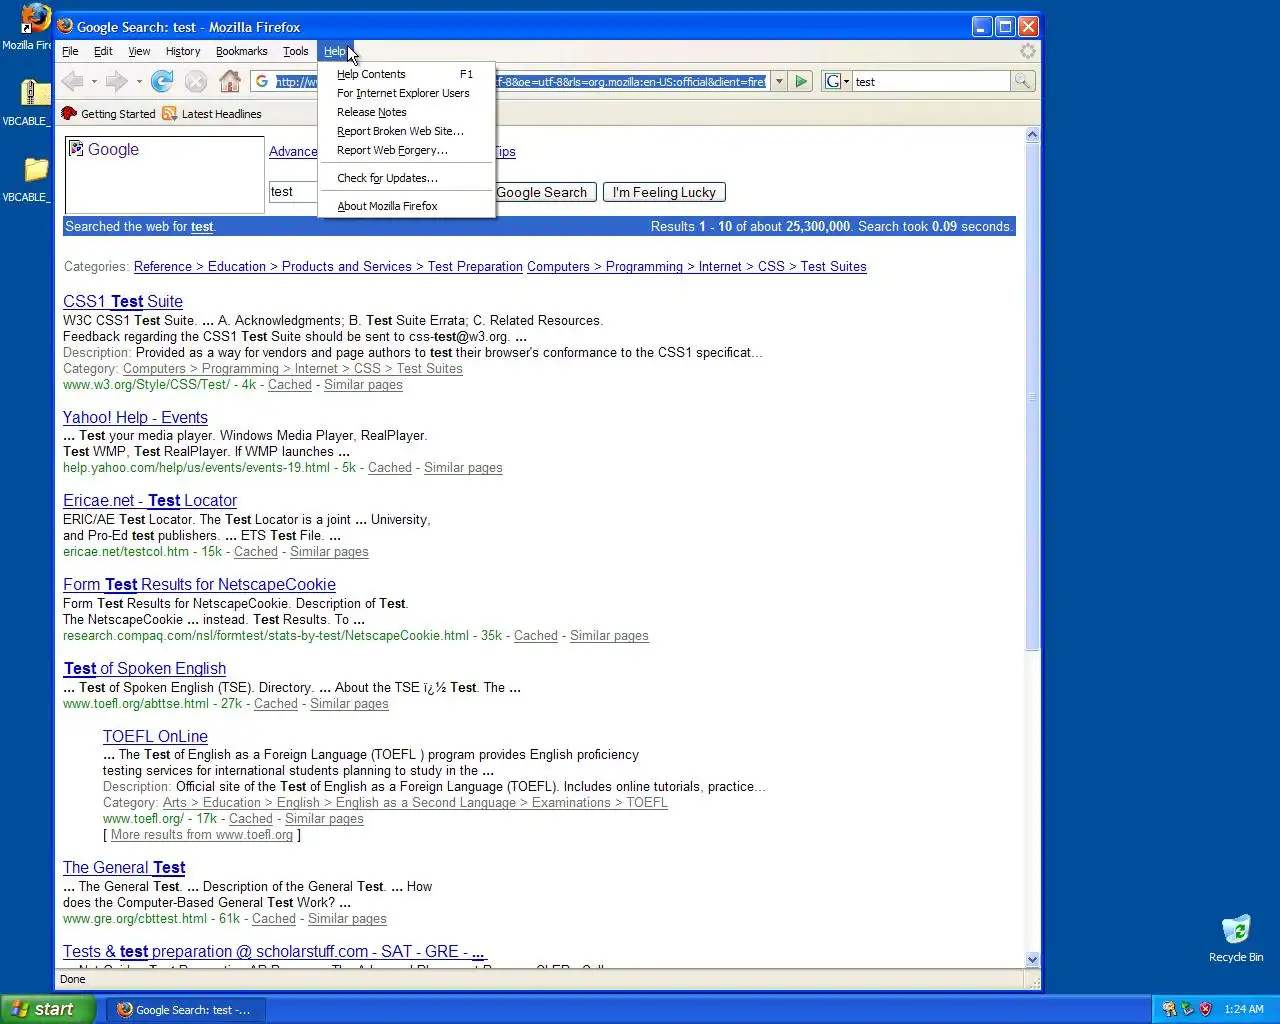This screenshot has width=1280, height=1024.
Task: Click the Stop loading icon
Action: (196, 81)
